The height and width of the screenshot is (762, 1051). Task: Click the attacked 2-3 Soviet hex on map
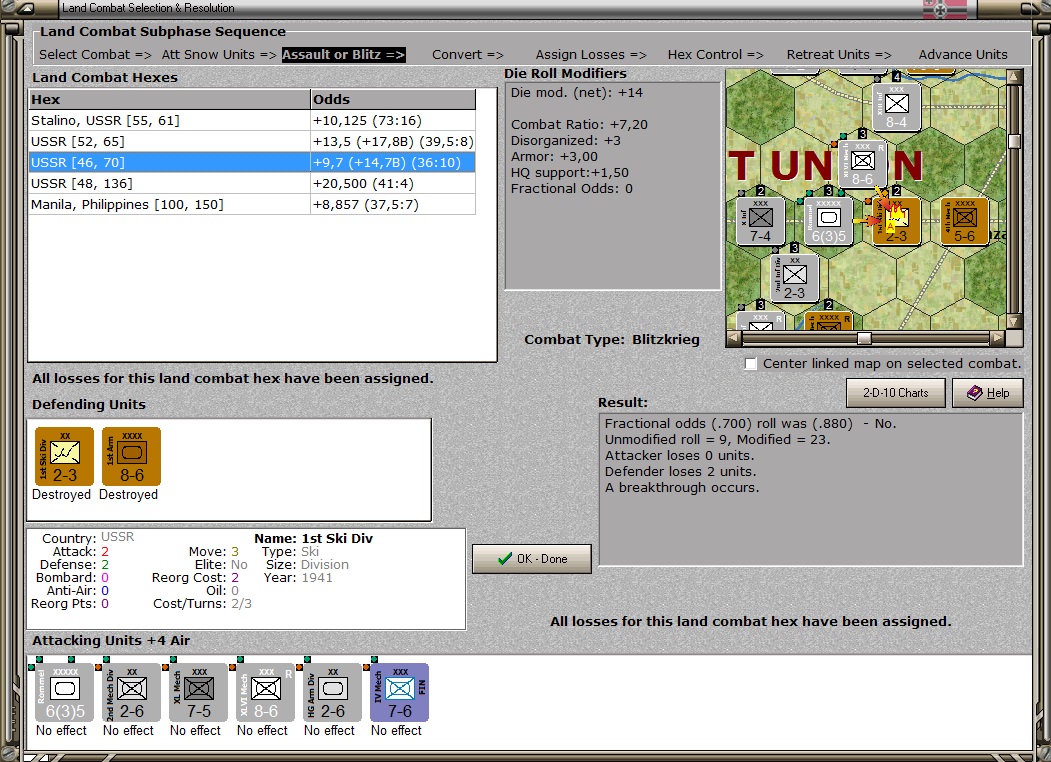click(896, 221)
